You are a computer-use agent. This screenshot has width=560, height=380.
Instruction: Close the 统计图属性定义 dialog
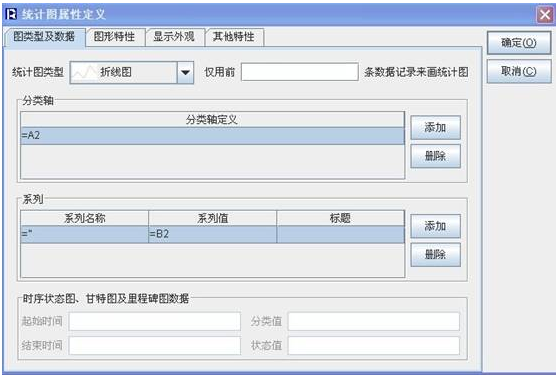(x=545, y=15)
